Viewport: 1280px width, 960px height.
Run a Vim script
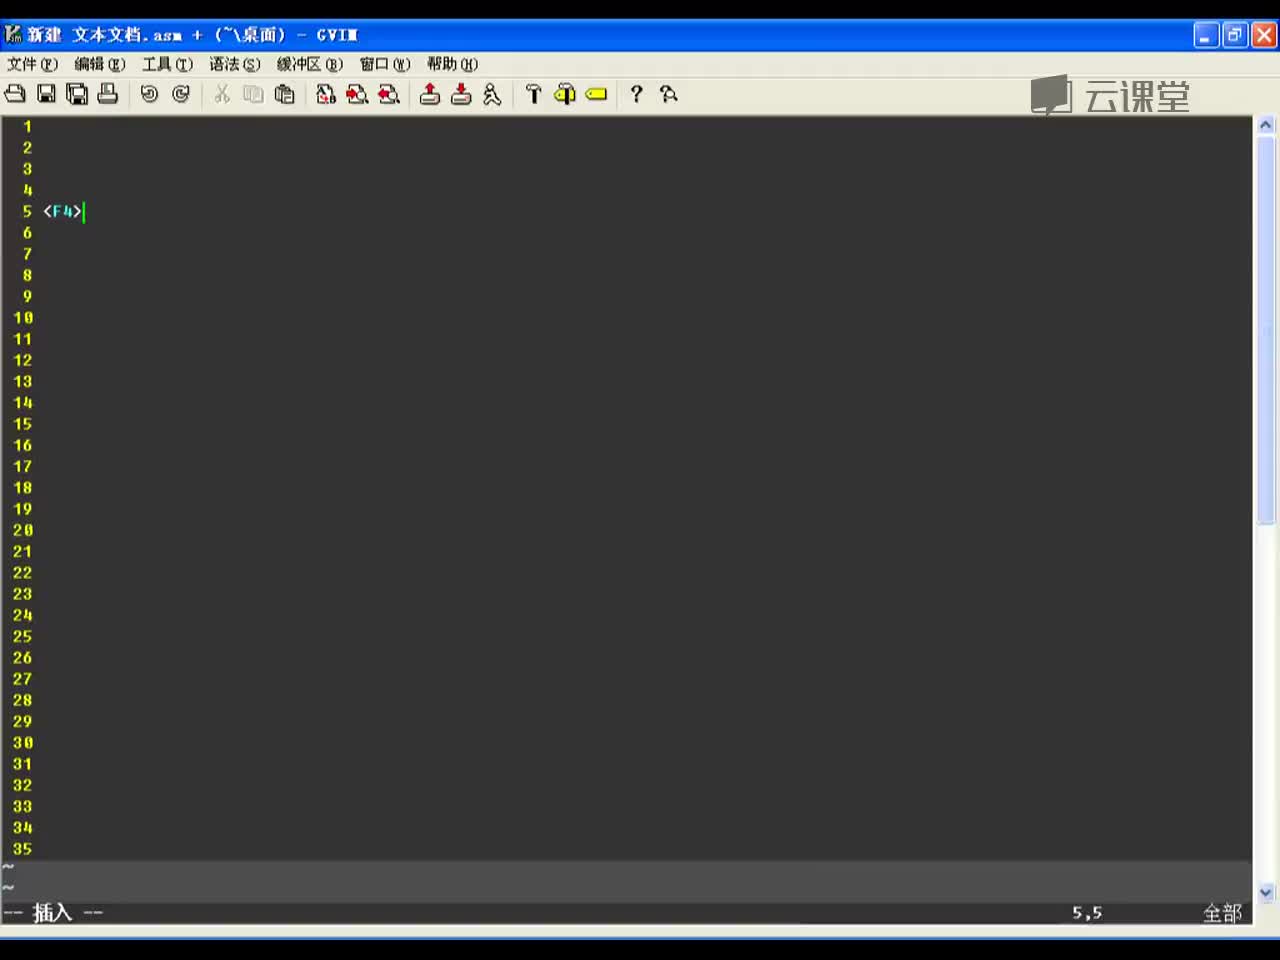[x=492, y=94]
